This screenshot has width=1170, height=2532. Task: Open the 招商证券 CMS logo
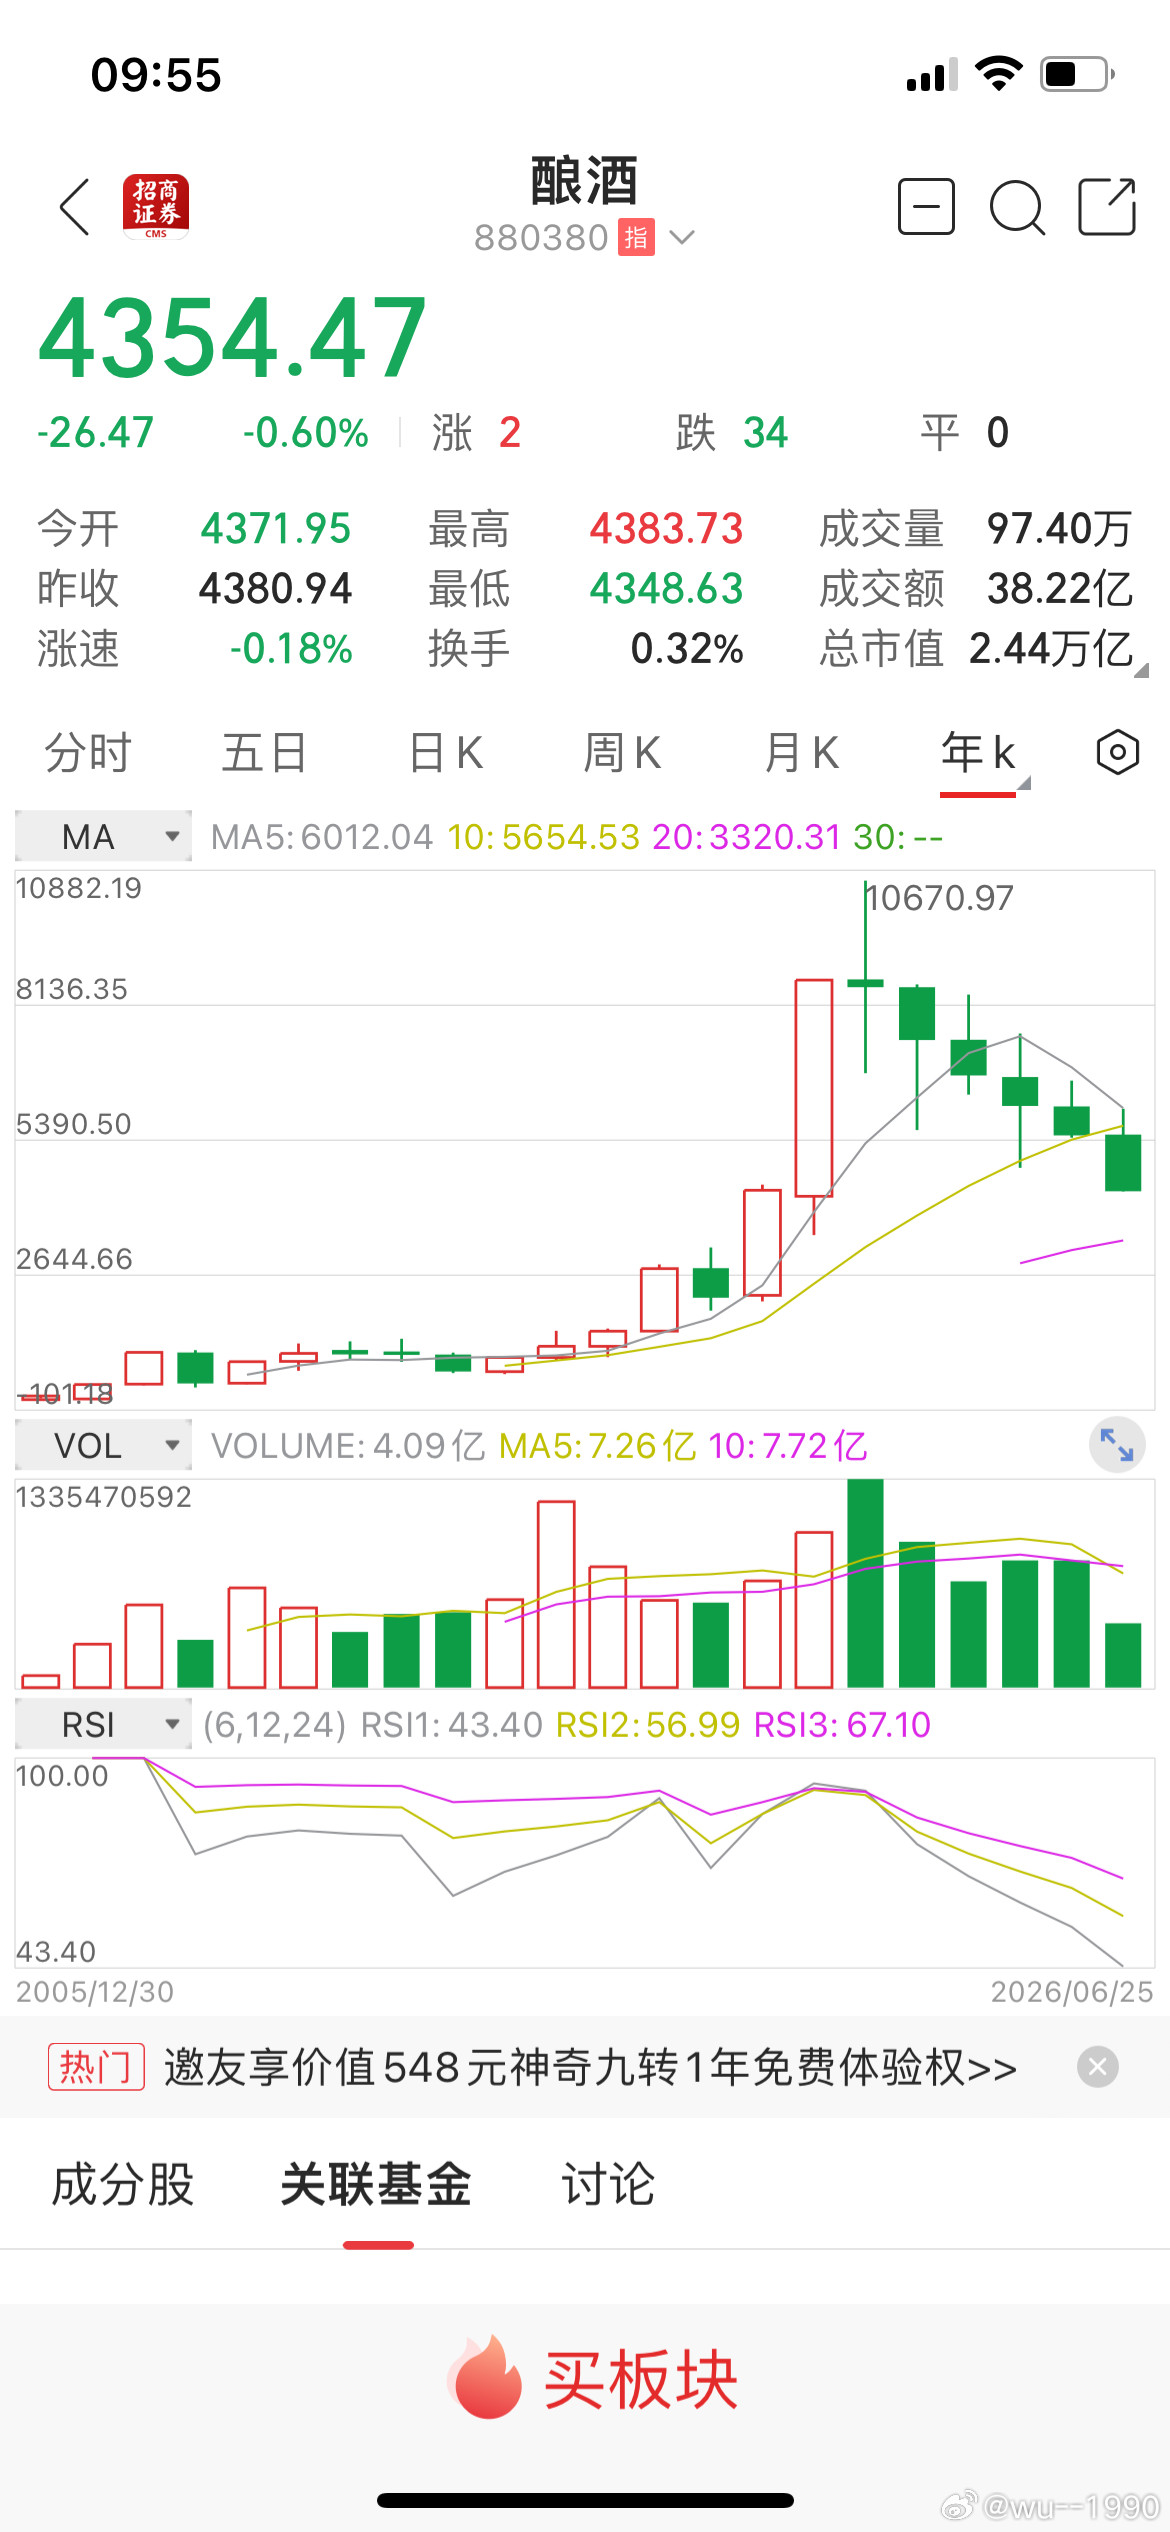point(156,207)
